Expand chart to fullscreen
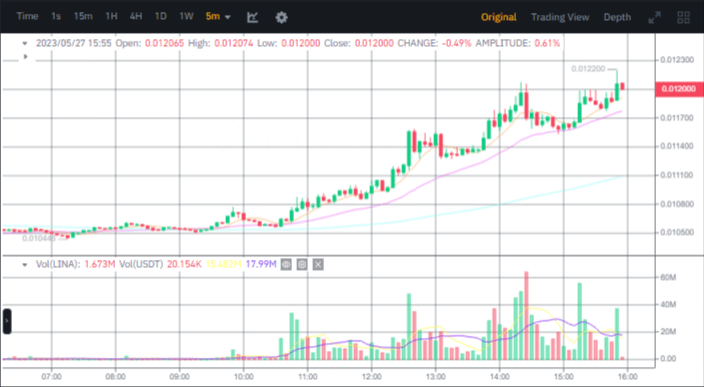The image size is (704, 387). pos(654,17)
